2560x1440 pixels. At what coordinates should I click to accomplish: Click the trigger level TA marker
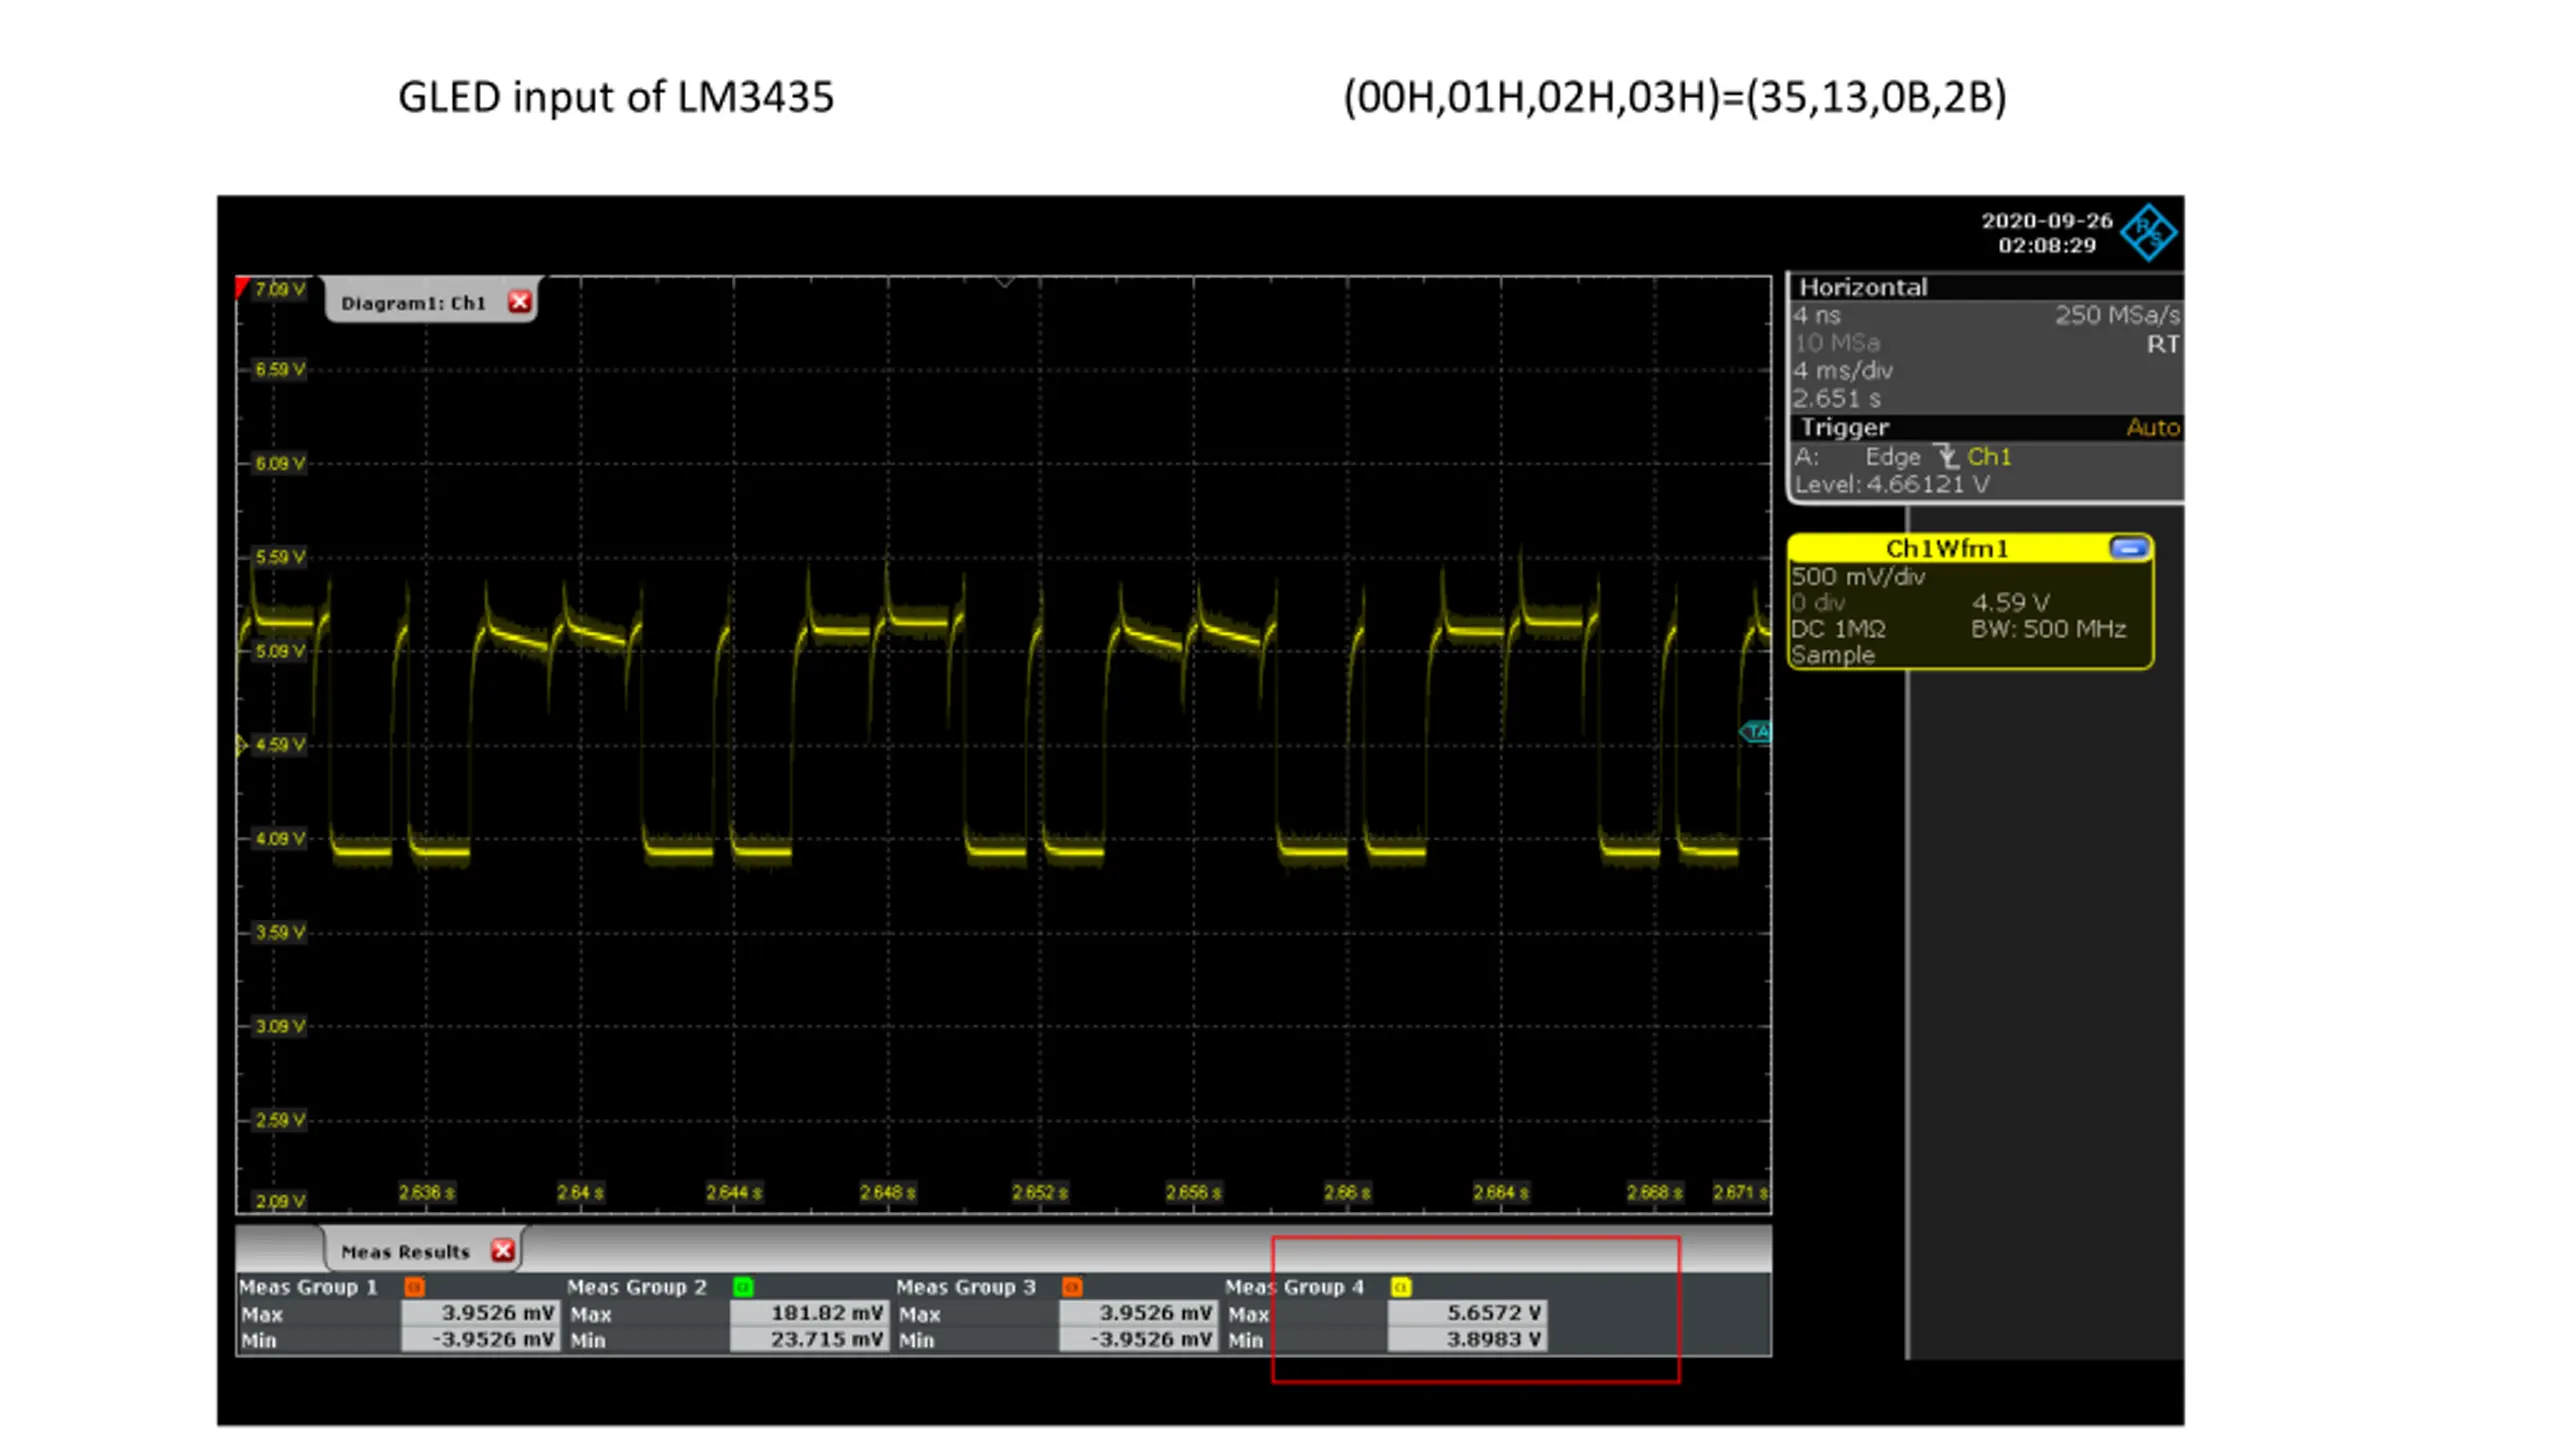(1756, 731)
